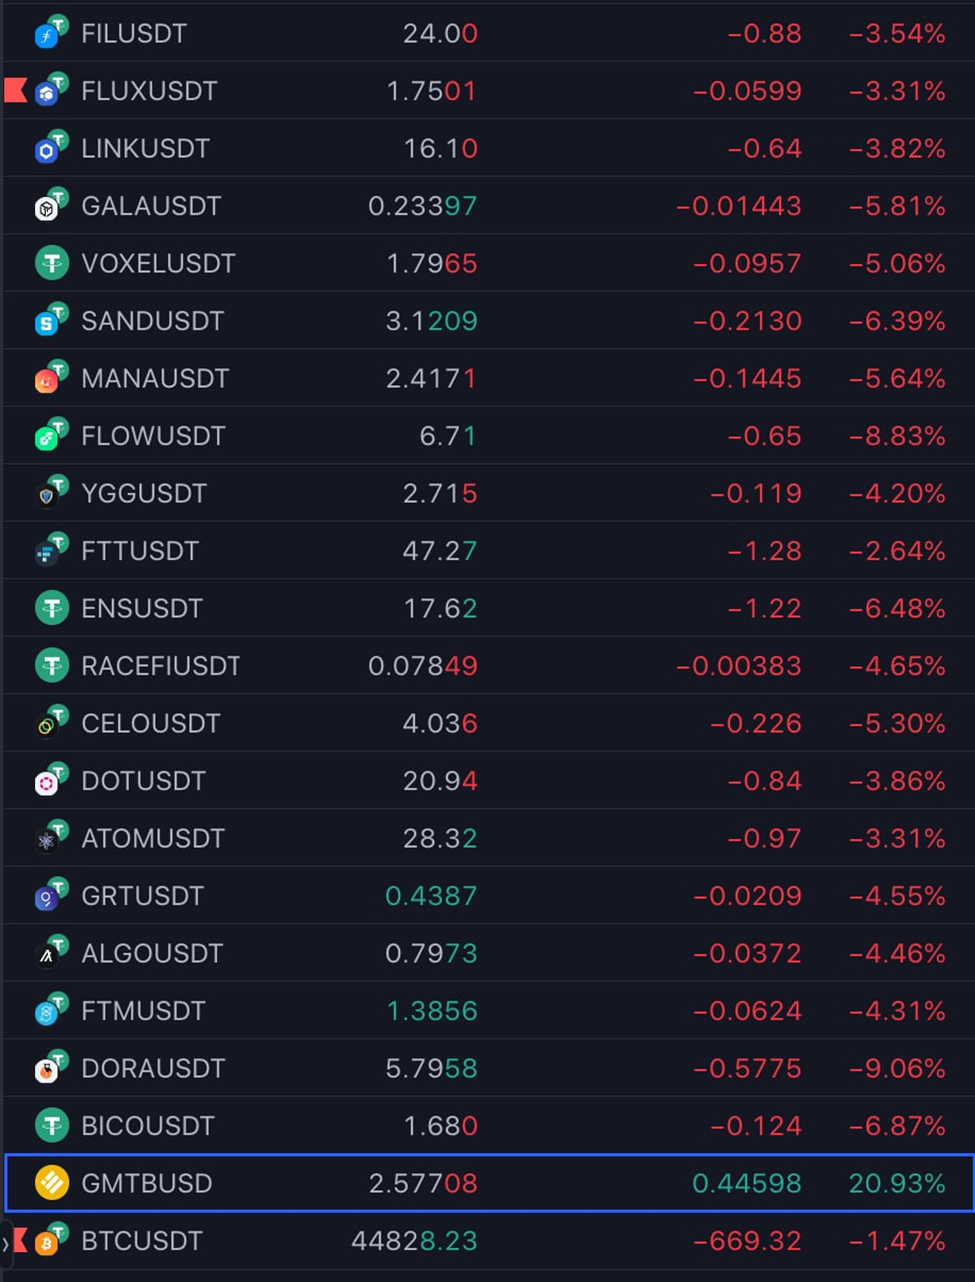Click the yellow BUSD icon beside GMTBUSD
This screenshot has height=1282, width=975.
coord(52,1183)
